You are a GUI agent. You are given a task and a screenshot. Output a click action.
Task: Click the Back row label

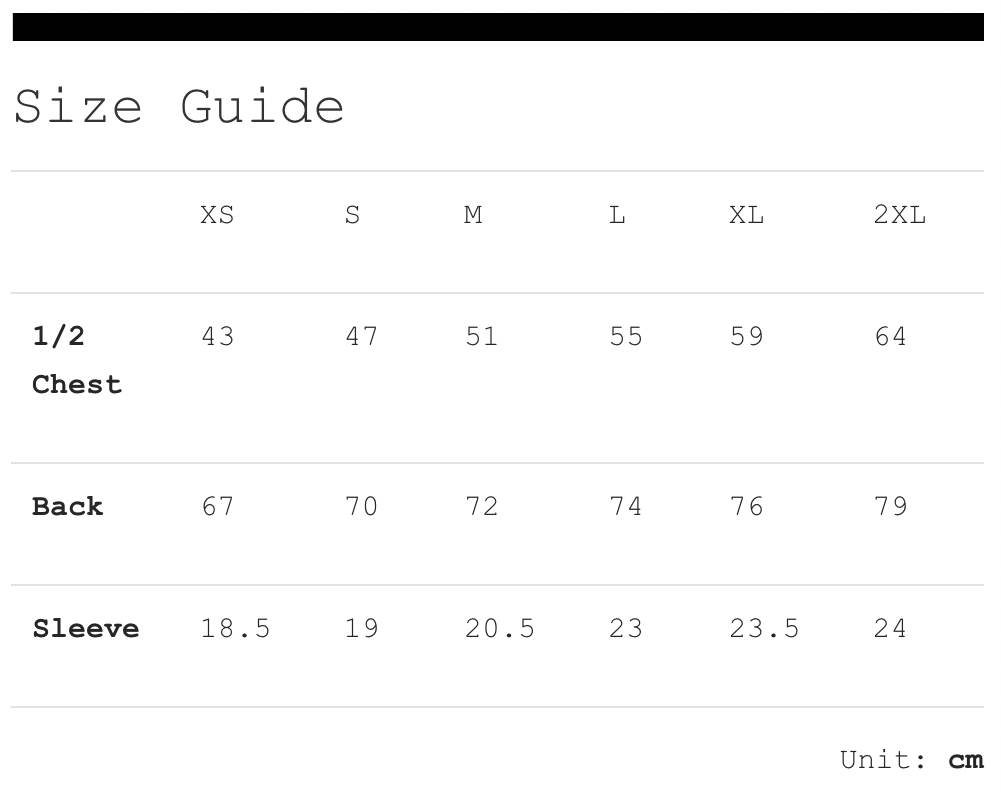tap(68, 506)
